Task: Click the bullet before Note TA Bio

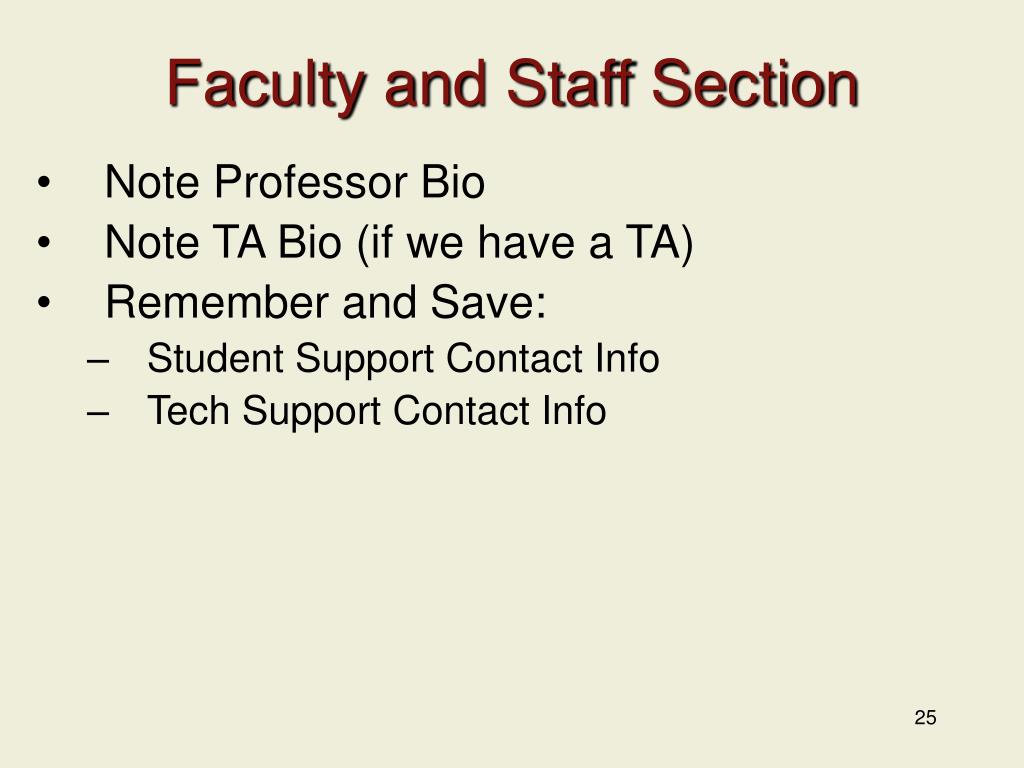Action: [x=44, y=243]
